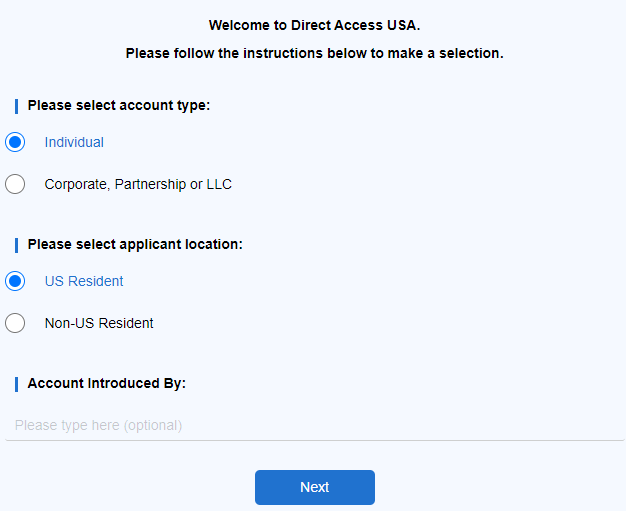Click the blue bar beside applicant location heading
Screen dimensions: 626x511
coord(16,245)
